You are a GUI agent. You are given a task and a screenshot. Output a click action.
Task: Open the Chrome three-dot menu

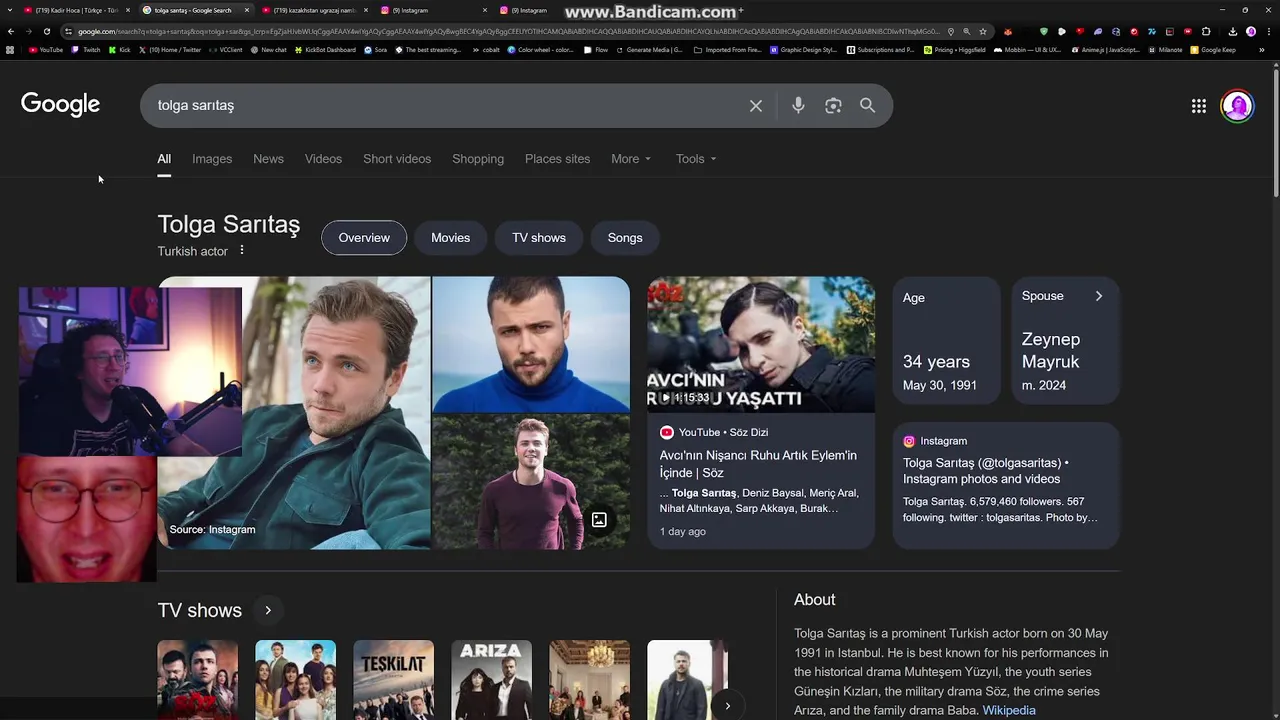[x=1269, y=31]
